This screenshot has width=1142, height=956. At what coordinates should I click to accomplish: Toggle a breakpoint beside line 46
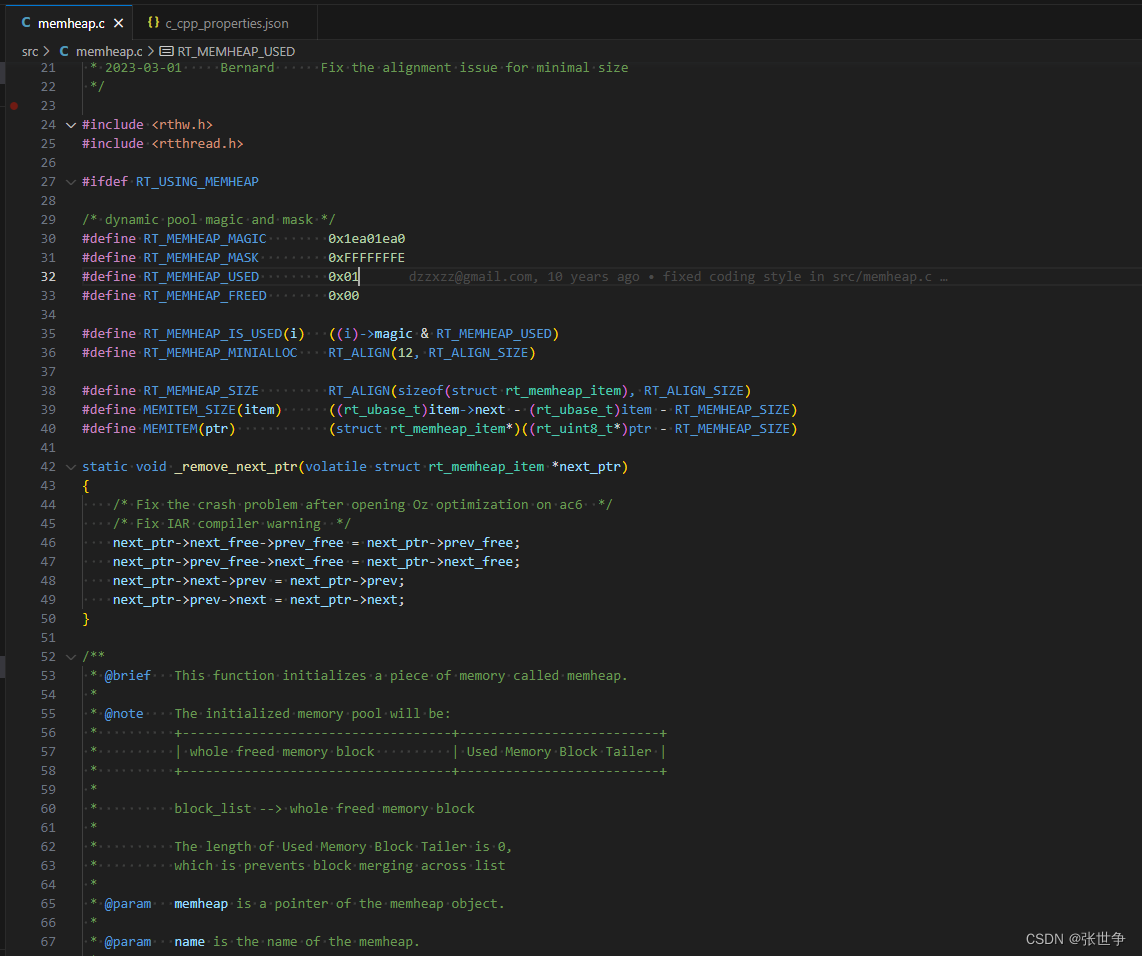12,542
